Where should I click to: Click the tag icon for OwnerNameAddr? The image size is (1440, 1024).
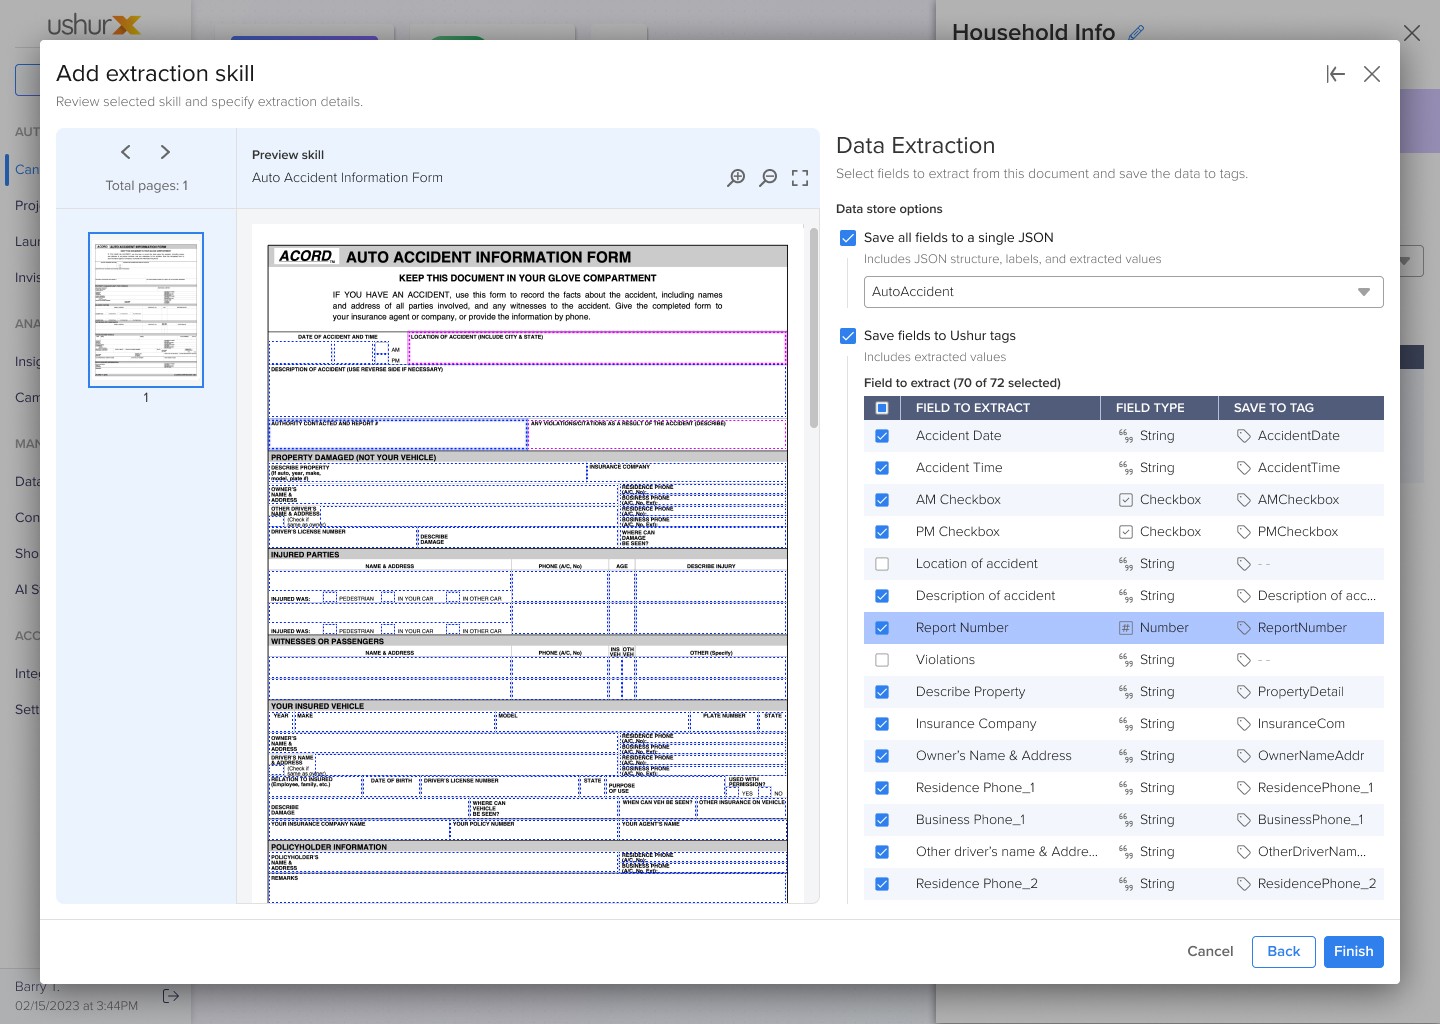(x=1244, y=756)
